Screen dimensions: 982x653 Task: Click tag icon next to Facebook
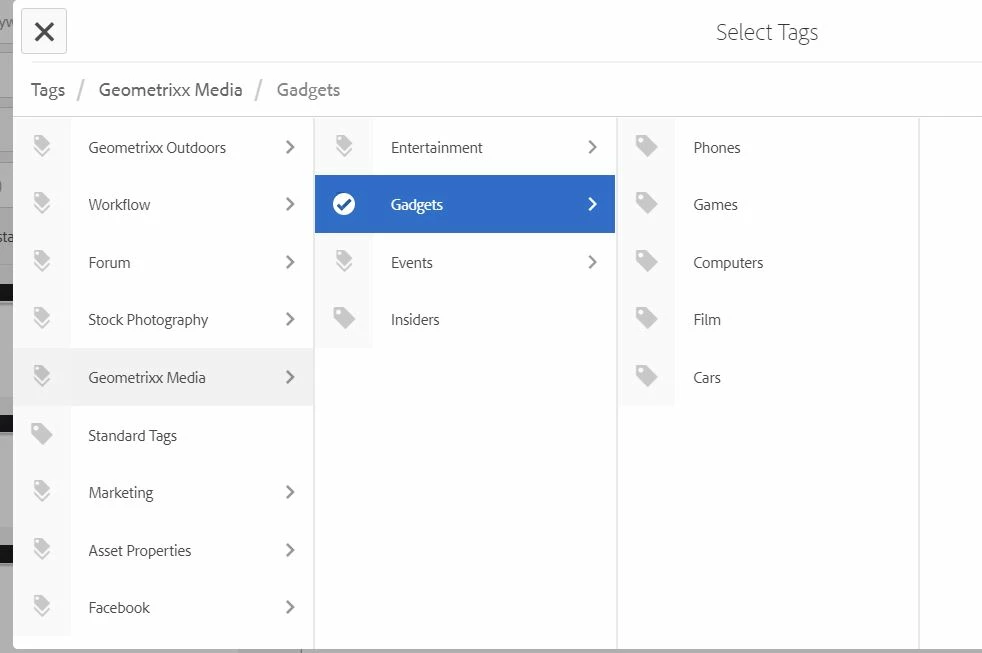(42, 606)
